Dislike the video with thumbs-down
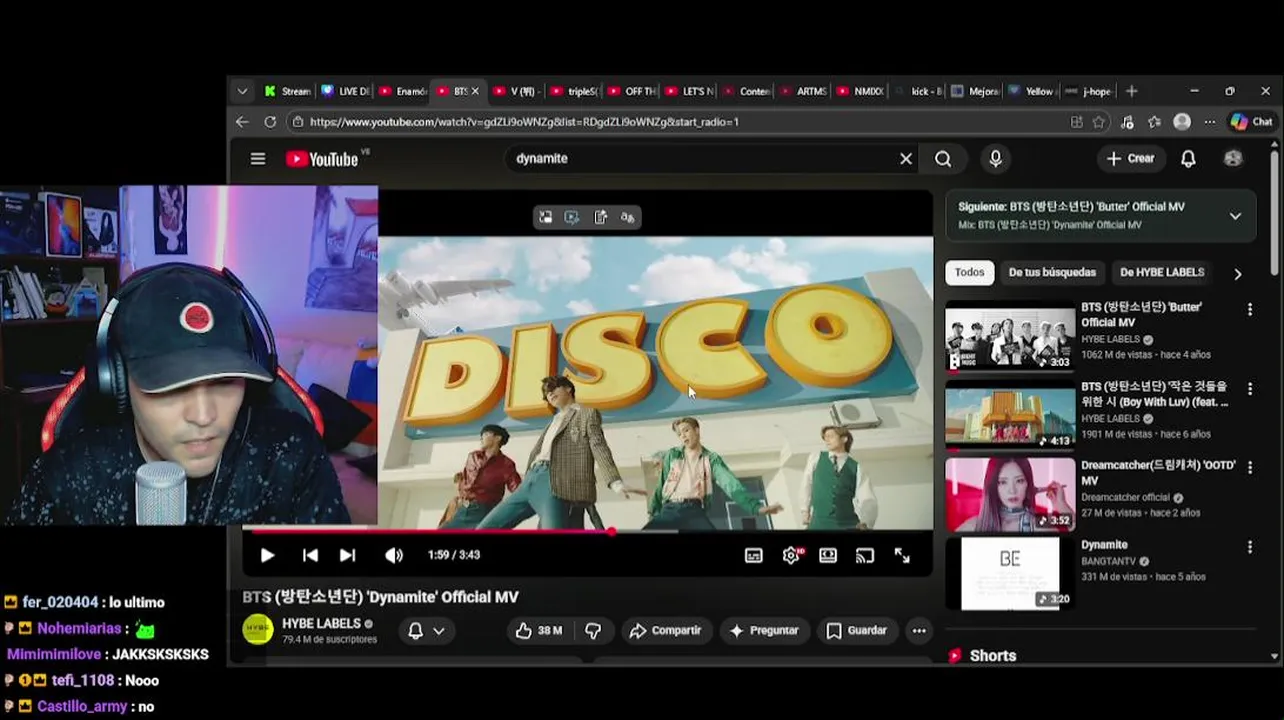This screenshot has width=1284, height=720. coord(593,631)
